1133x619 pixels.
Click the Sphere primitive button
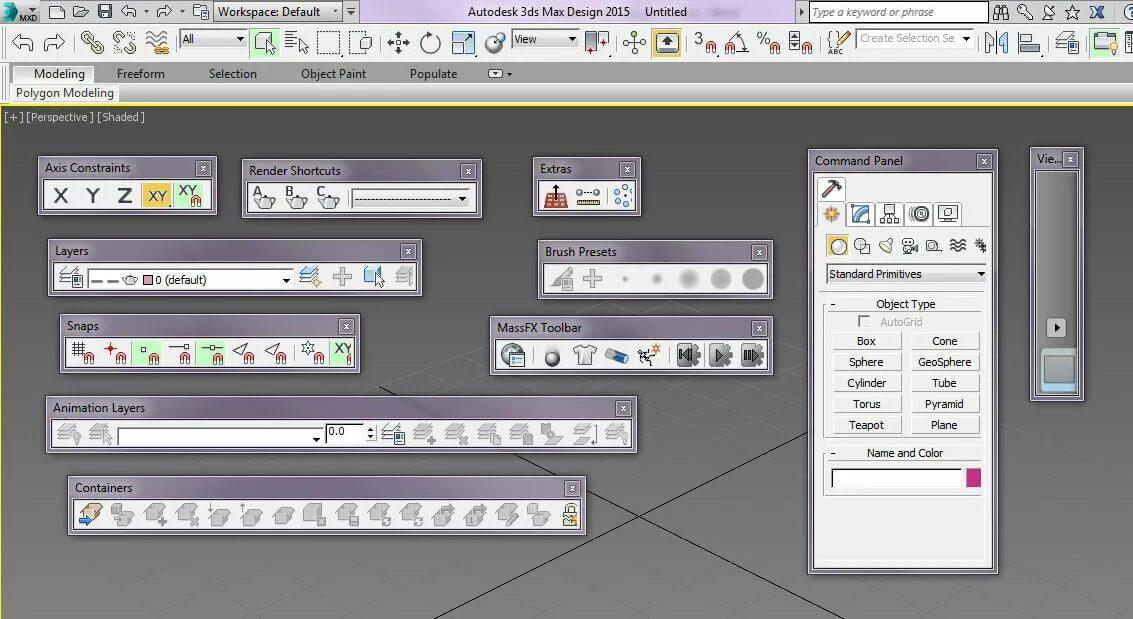tap(866, 362)
